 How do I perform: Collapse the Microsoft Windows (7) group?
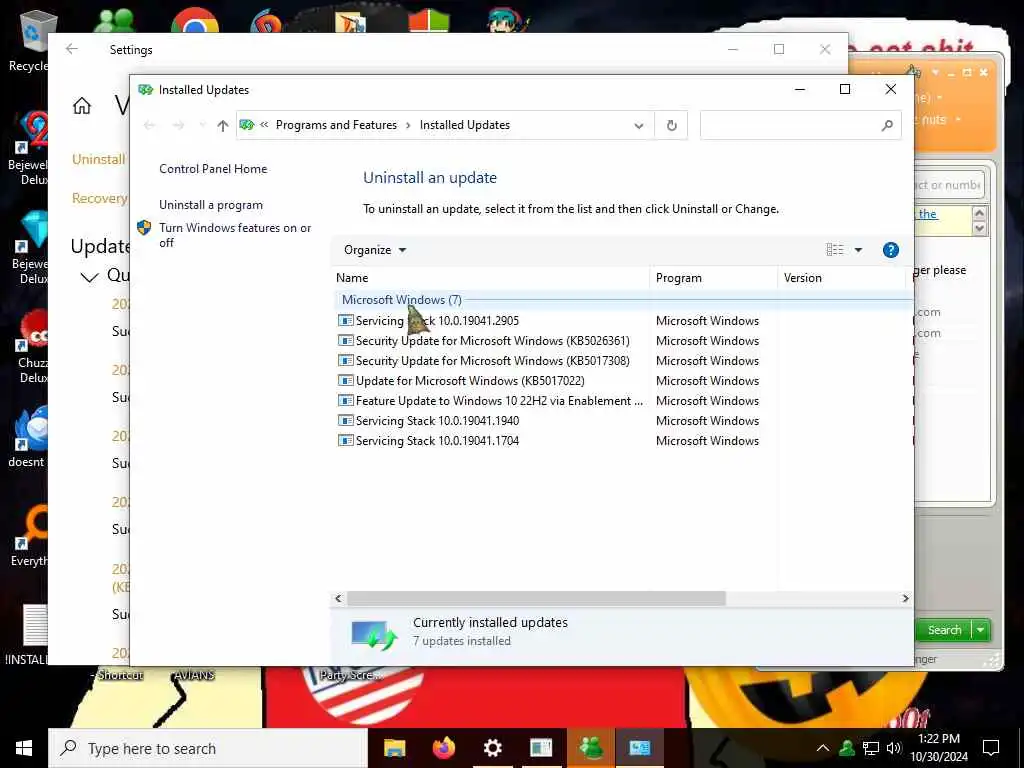(x=402, y=300)
